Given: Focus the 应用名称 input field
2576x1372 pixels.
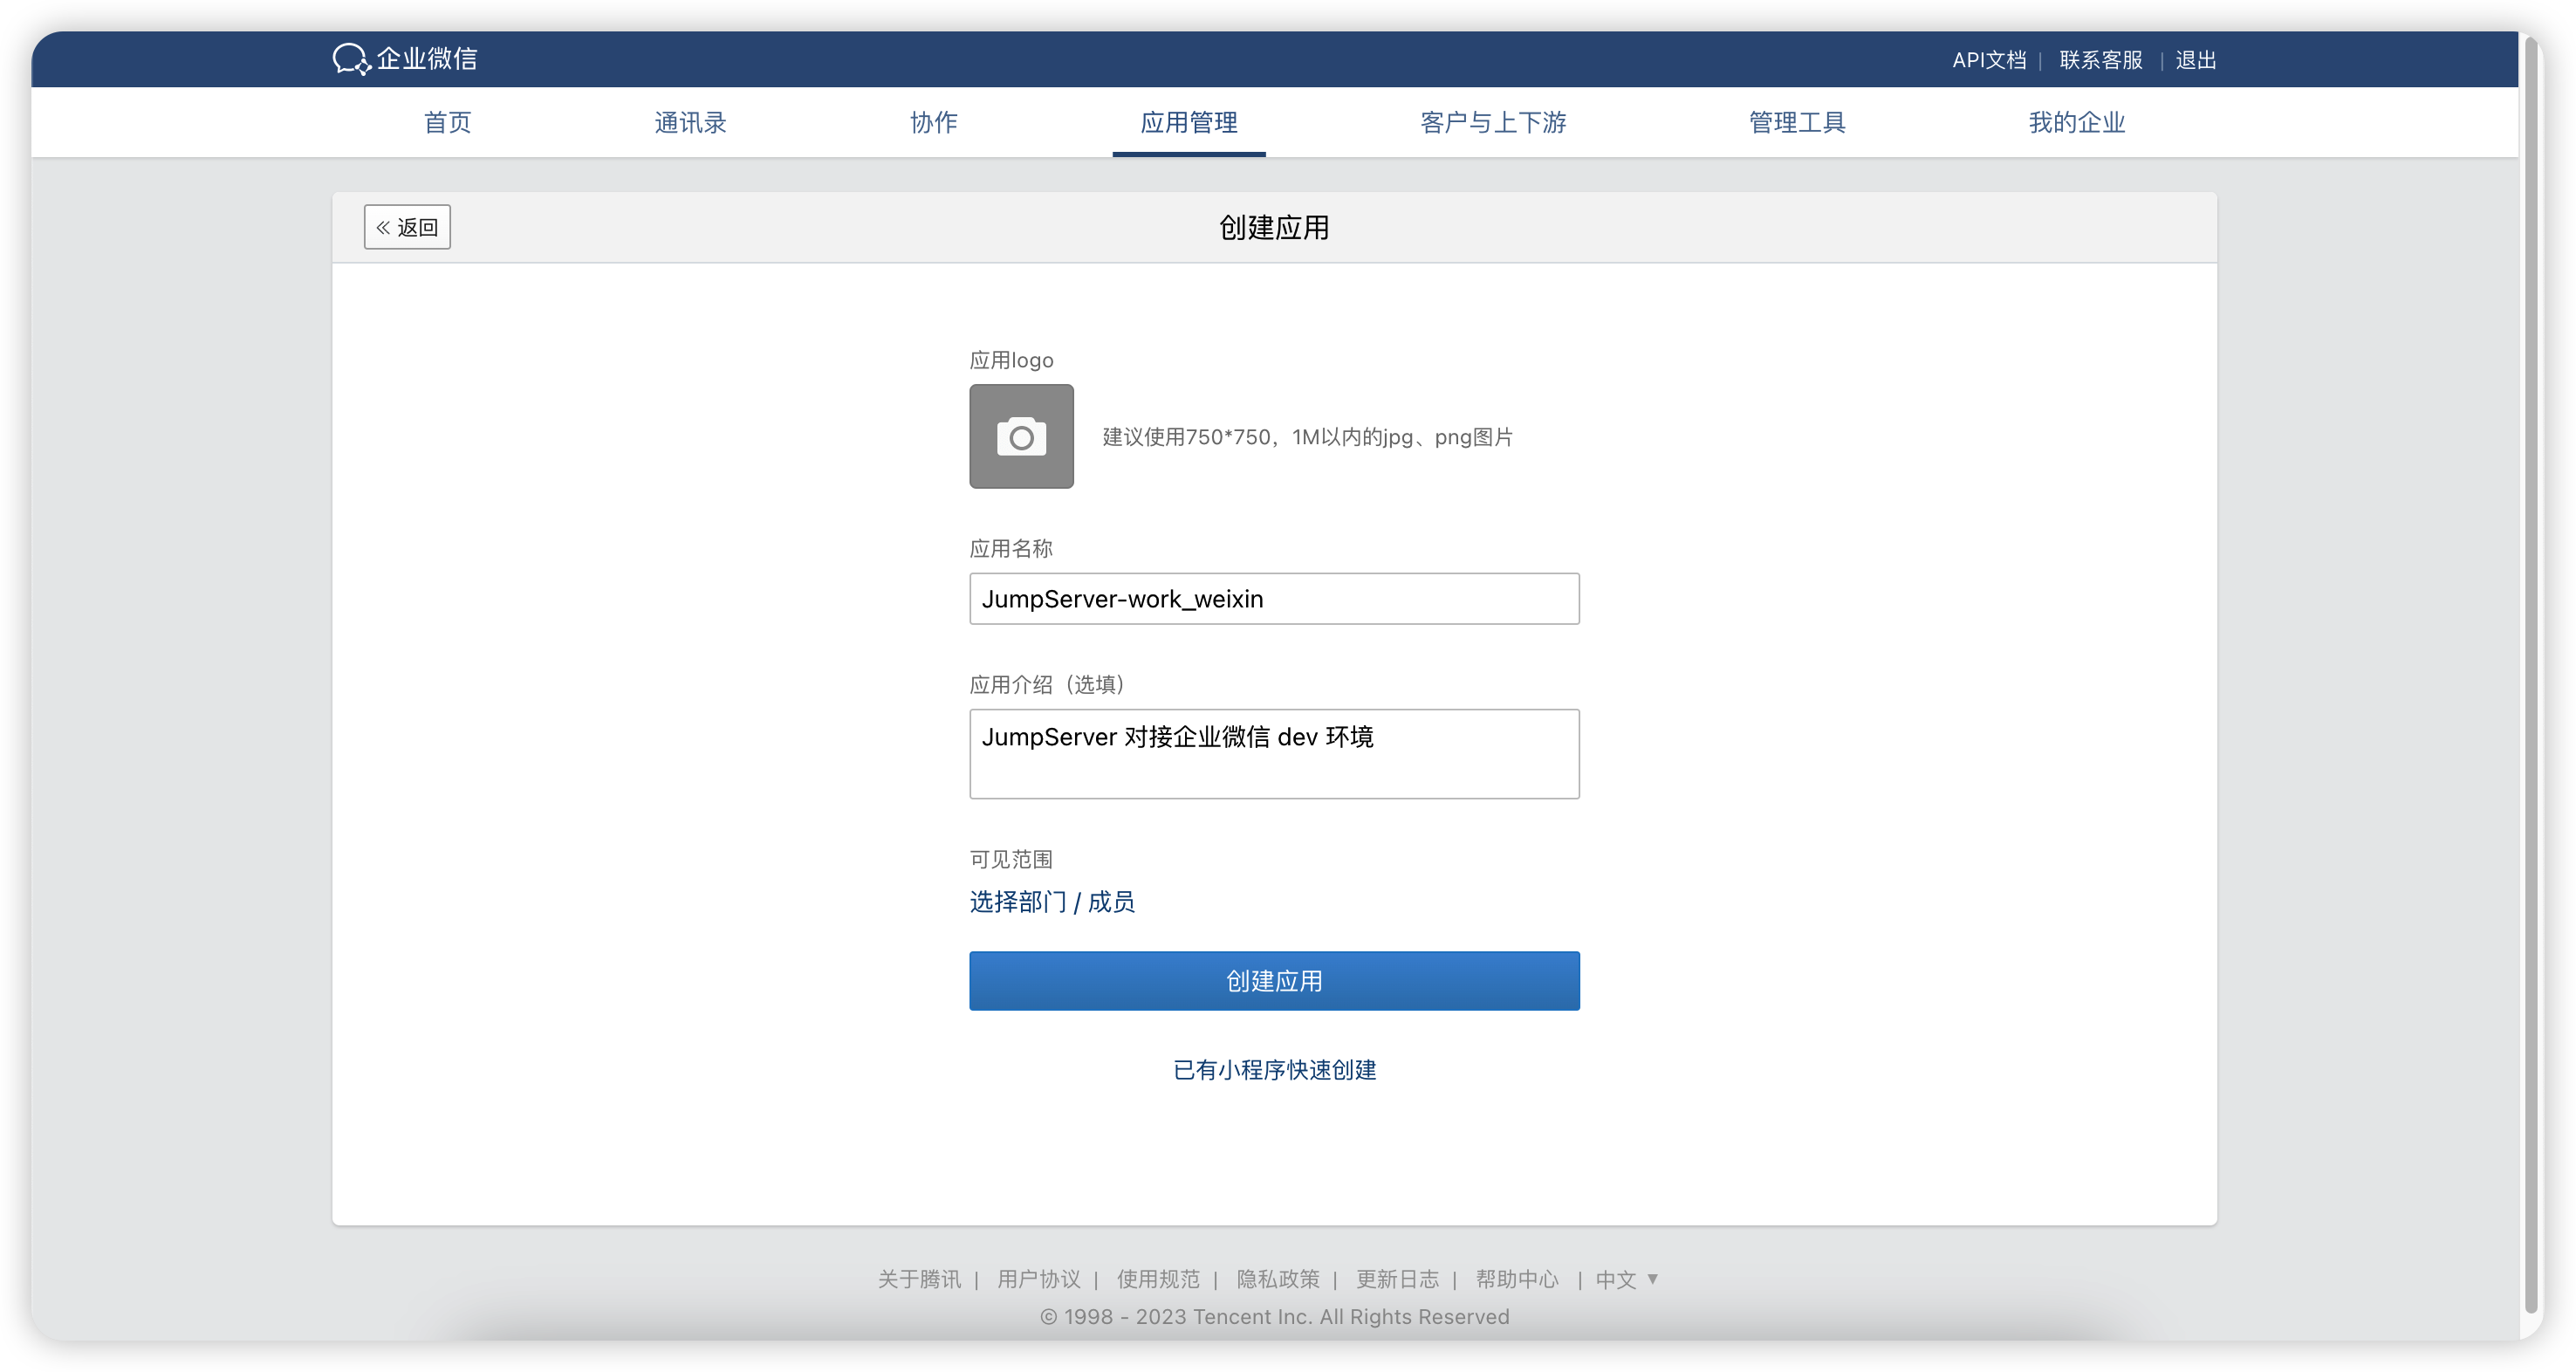Looking at the screenshot, I should coord(1274,598).
